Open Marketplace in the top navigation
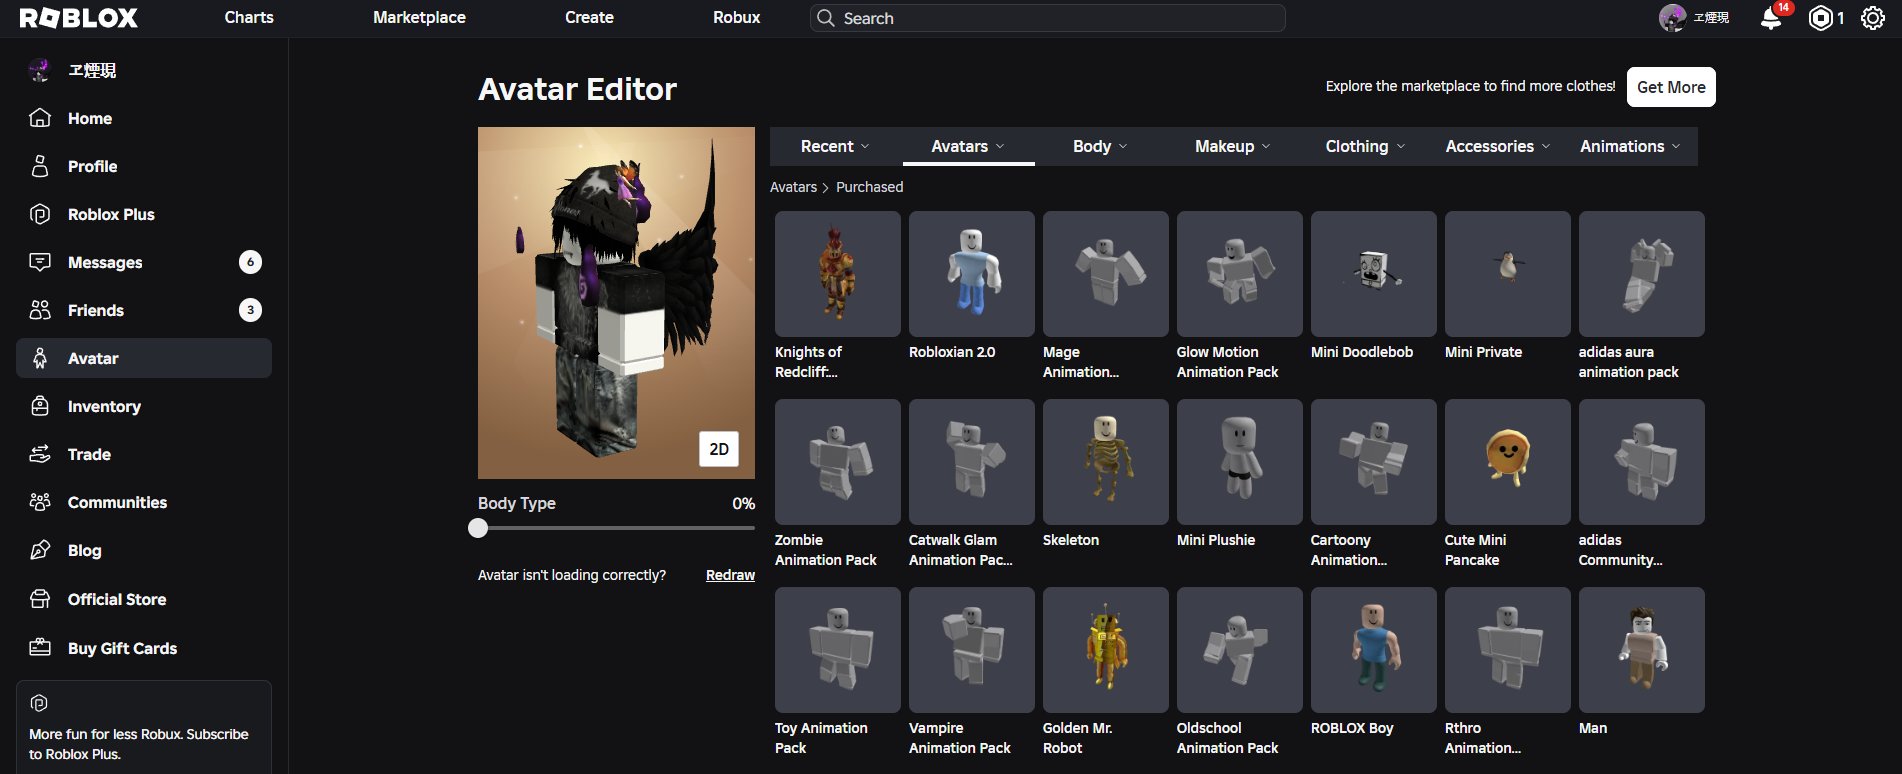The width and height of the screenshot is (1902, 774). tap(419, 18)
